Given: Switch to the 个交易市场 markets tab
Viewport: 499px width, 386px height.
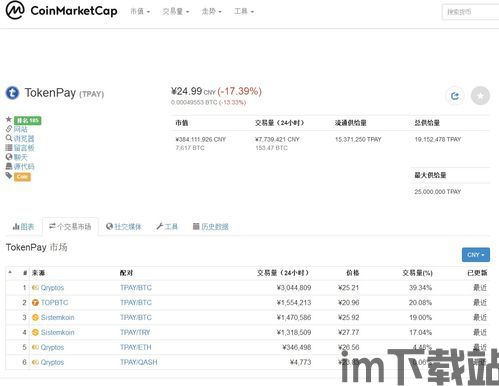Looking at the screenshot, I should click(70, 227).
